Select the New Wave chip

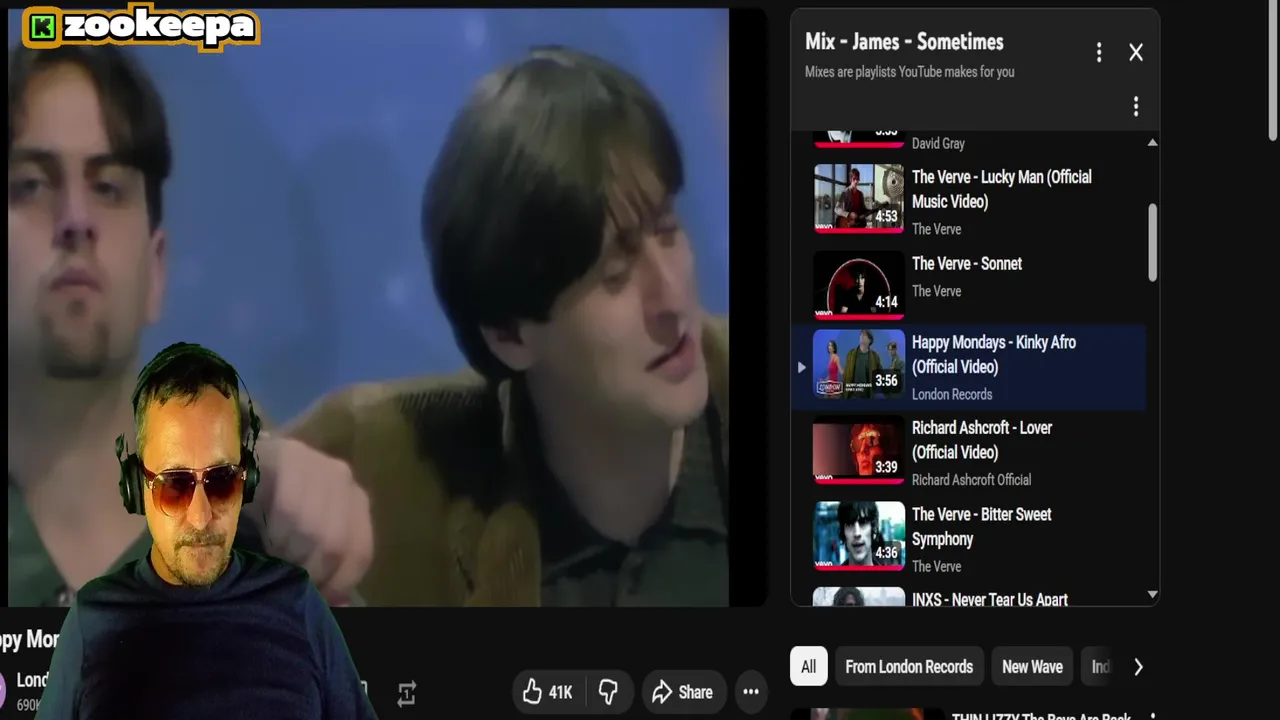pos(1032,667)
